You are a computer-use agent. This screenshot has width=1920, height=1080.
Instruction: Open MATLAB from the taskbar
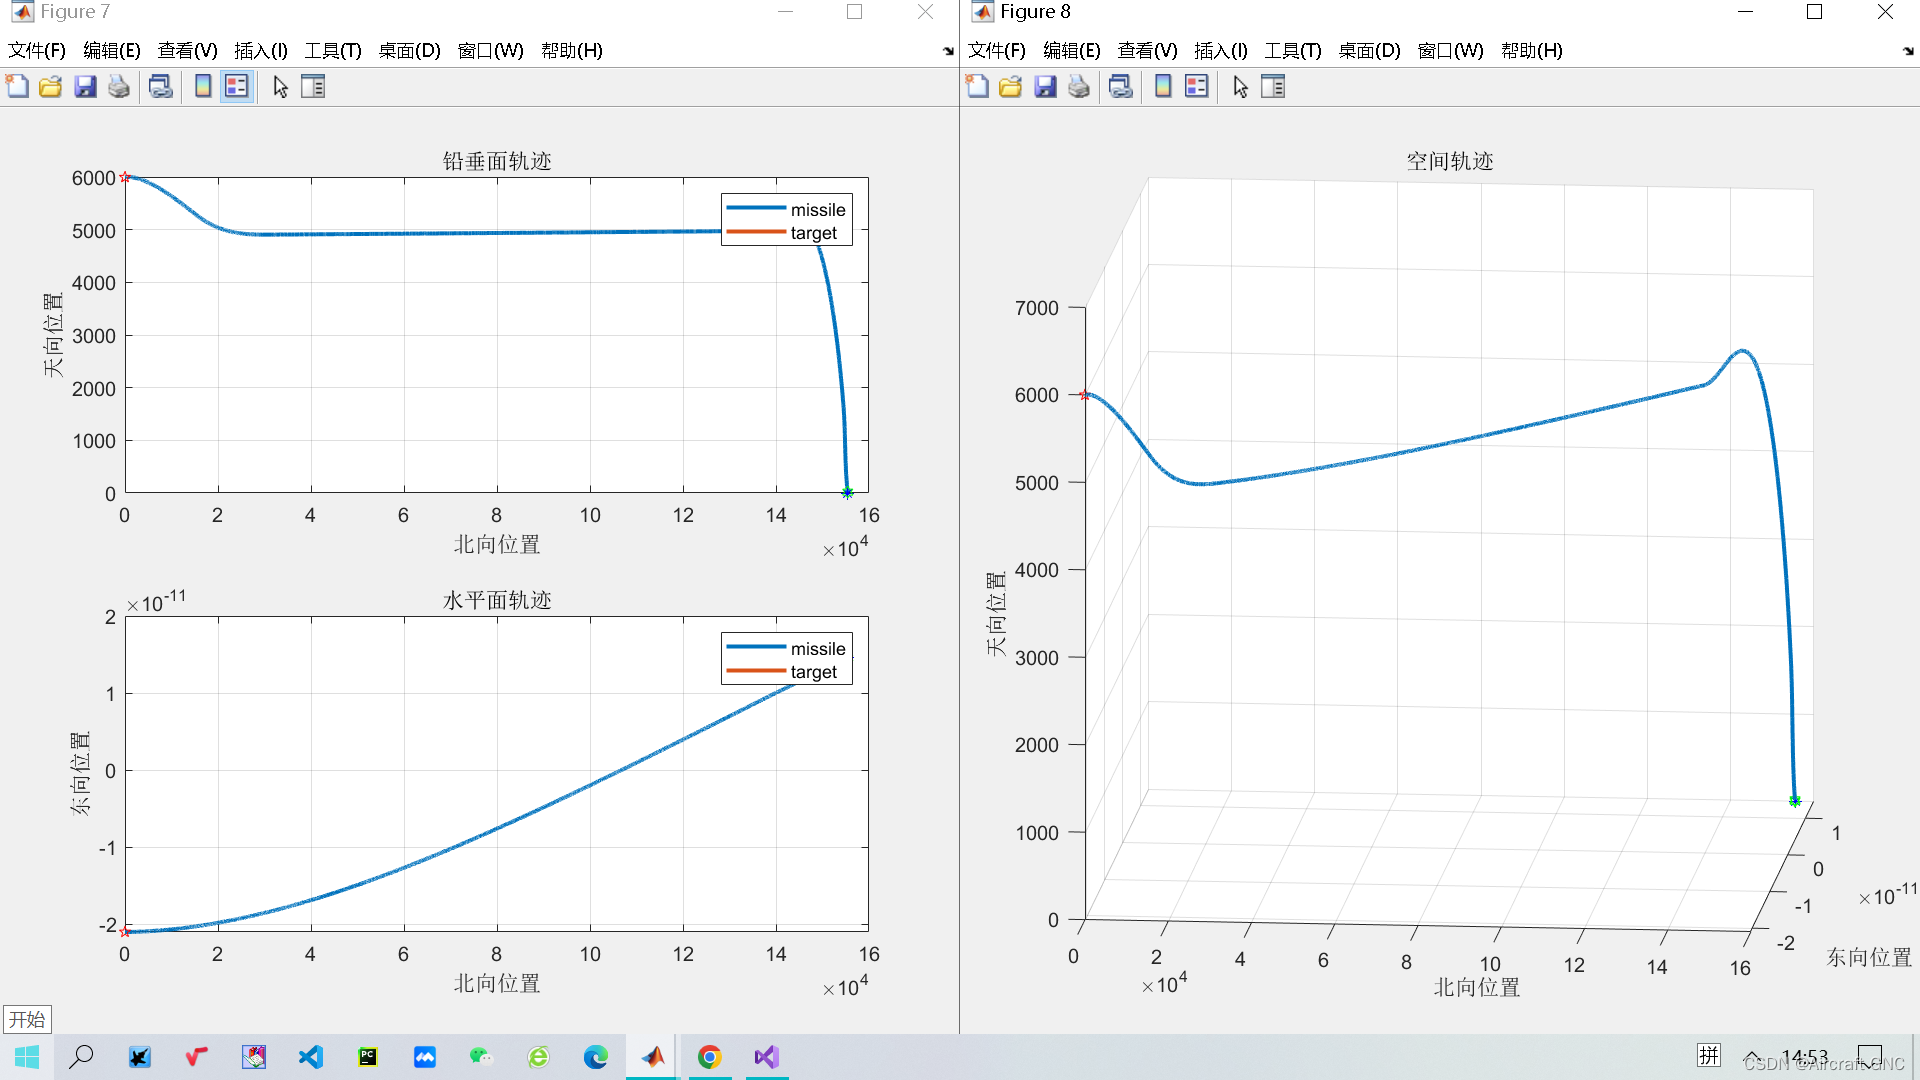click(653, 1057)
